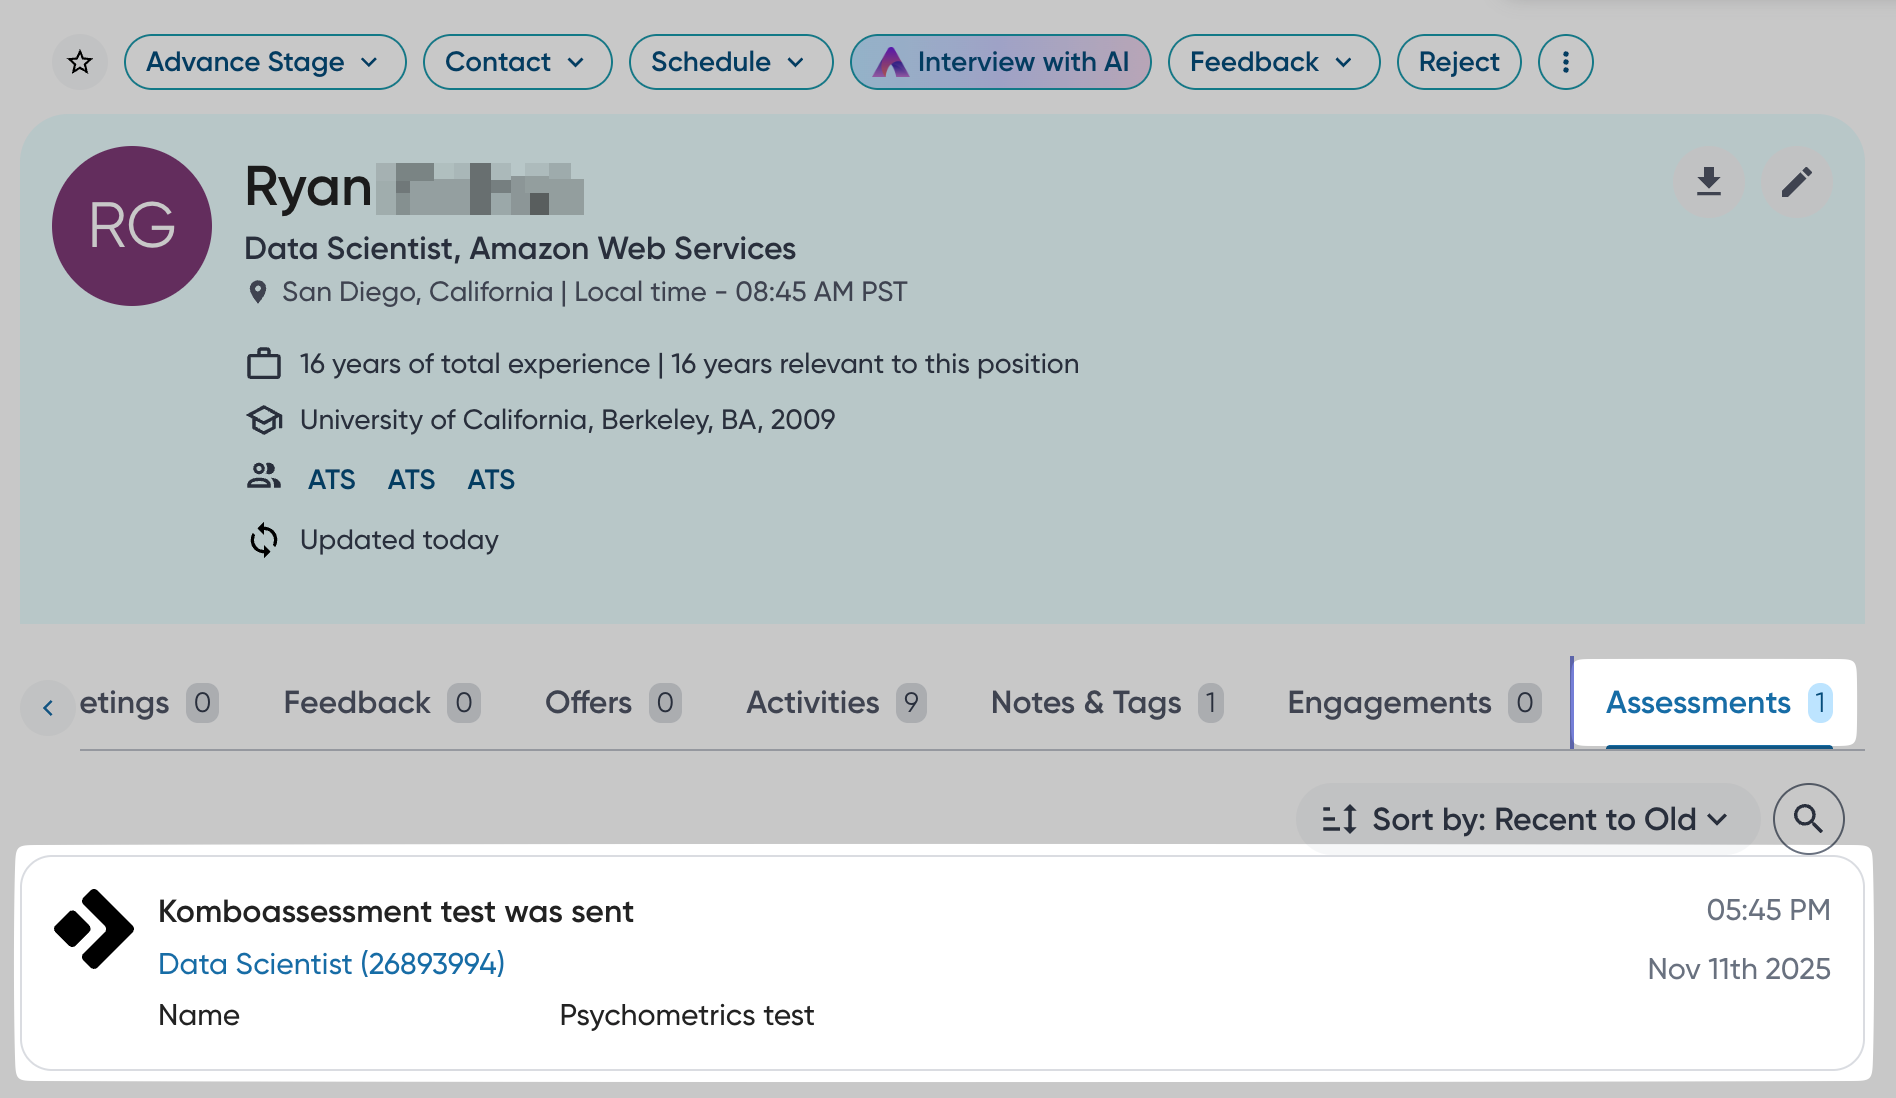Reject the candidate
The height and width of the screenshot is (1098, 1896).
pos(1458,62)
